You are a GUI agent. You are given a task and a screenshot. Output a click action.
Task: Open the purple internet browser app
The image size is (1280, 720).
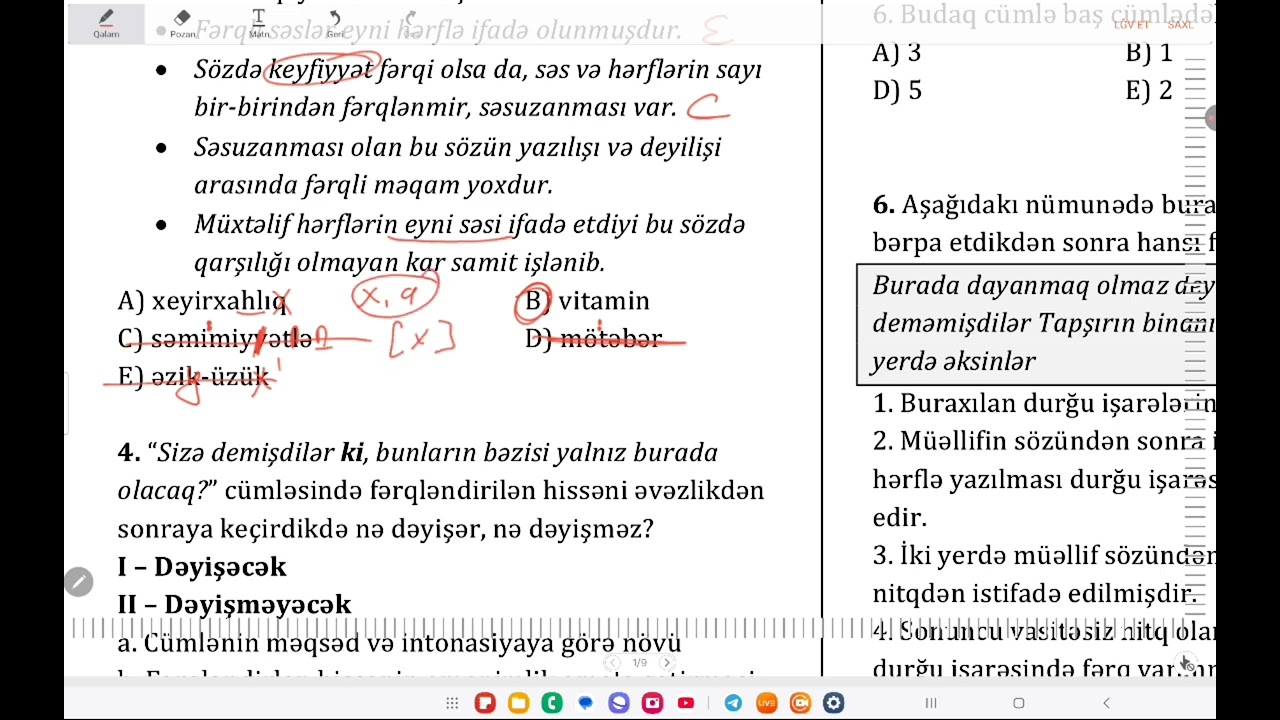click(619, 703)
